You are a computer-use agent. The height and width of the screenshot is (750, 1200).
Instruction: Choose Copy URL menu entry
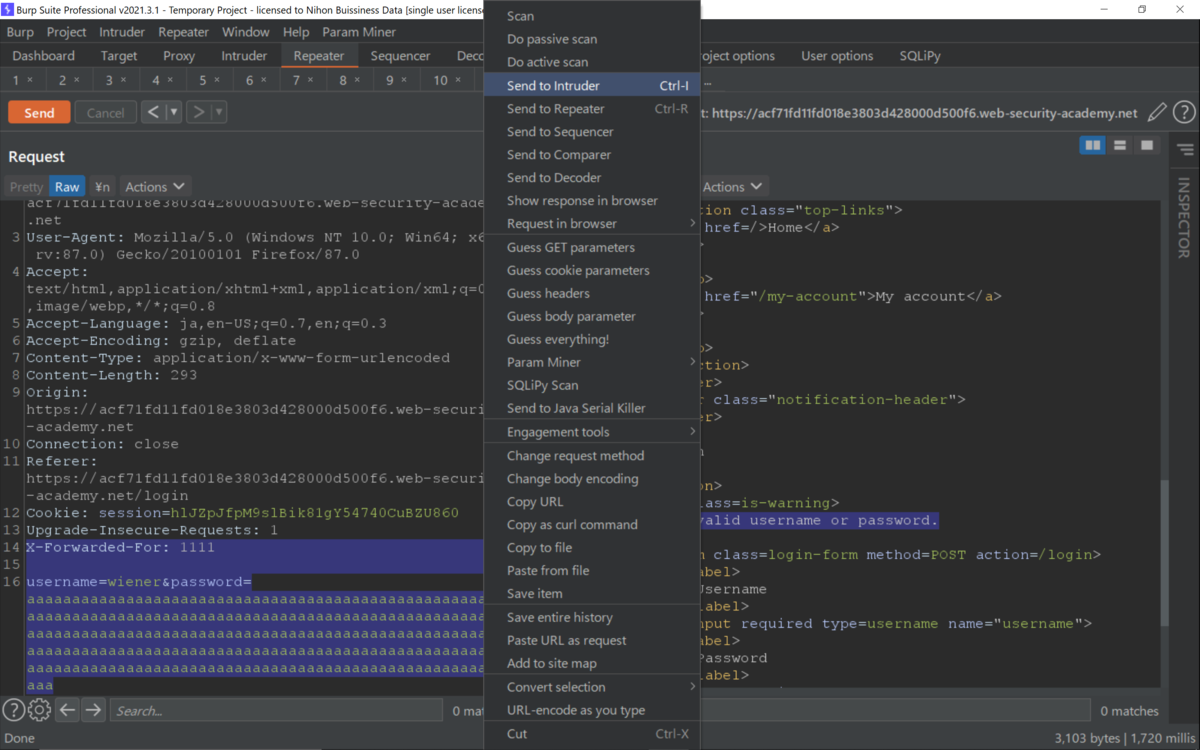pos(591,502)
